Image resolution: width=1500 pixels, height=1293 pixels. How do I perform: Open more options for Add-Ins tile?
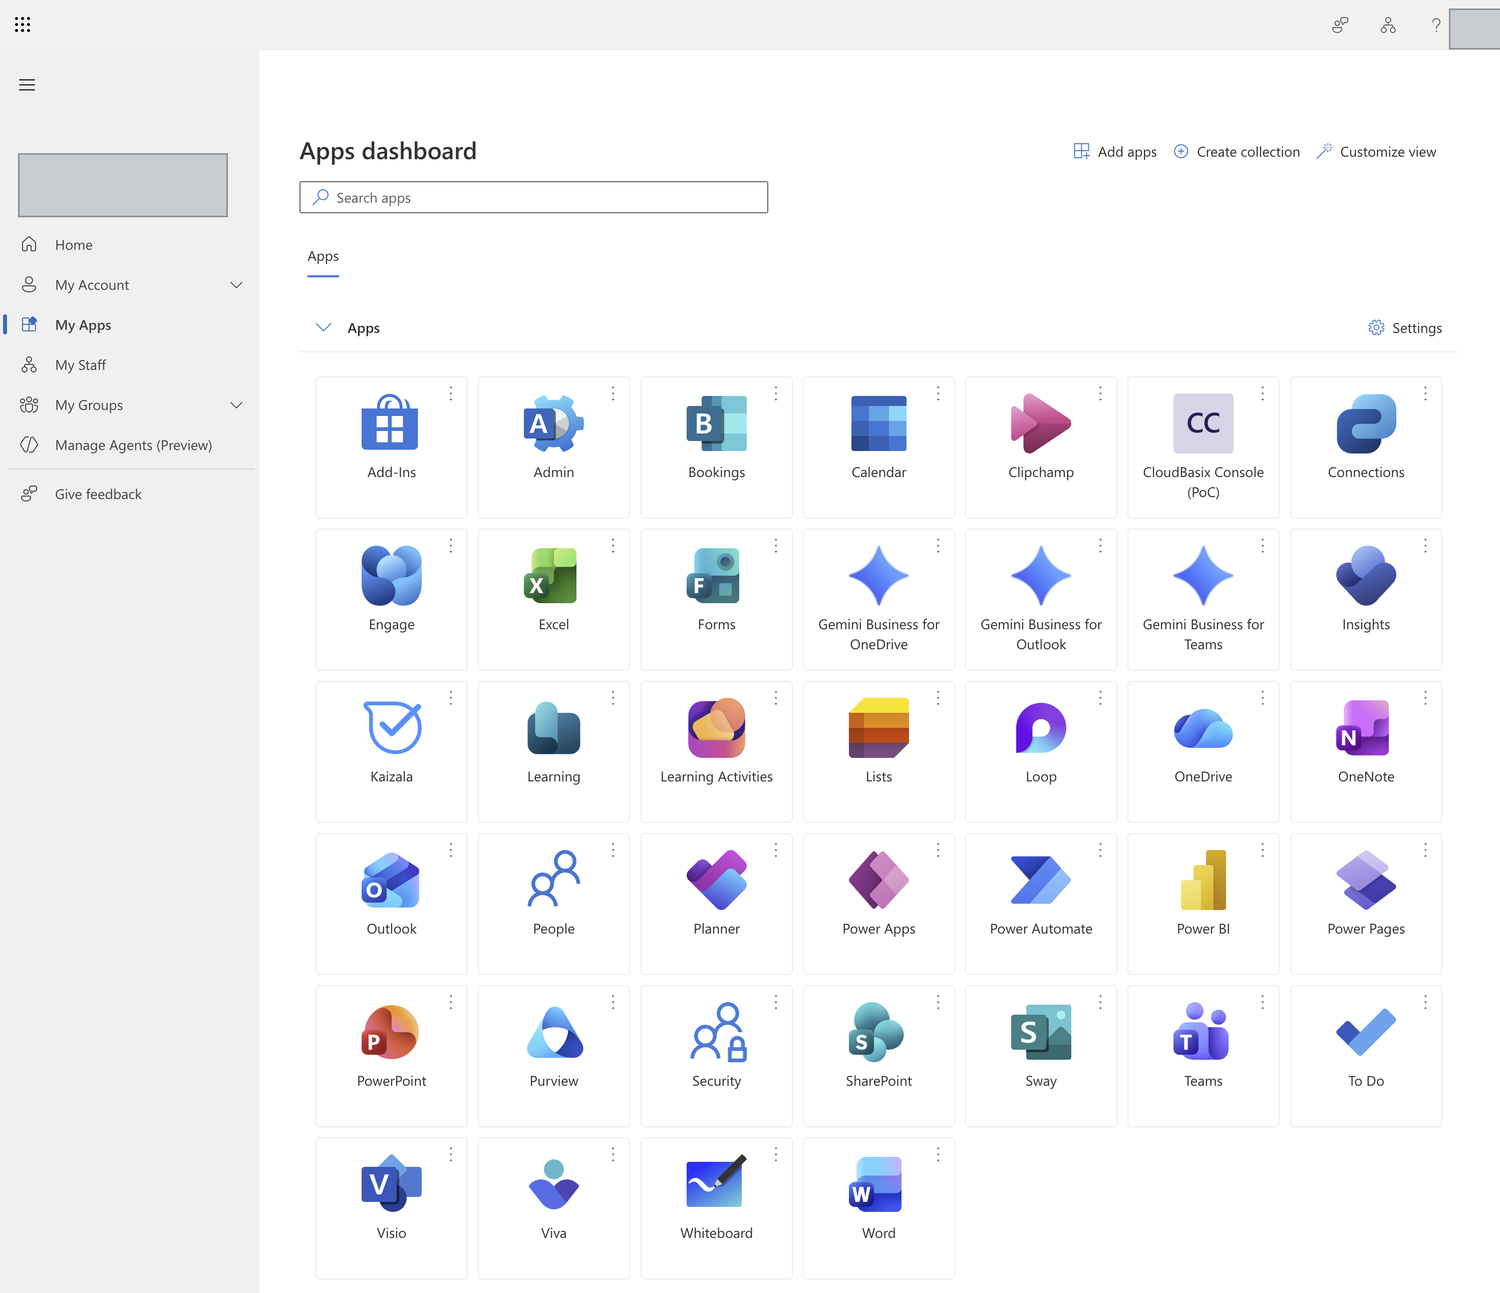click(451, 394)
